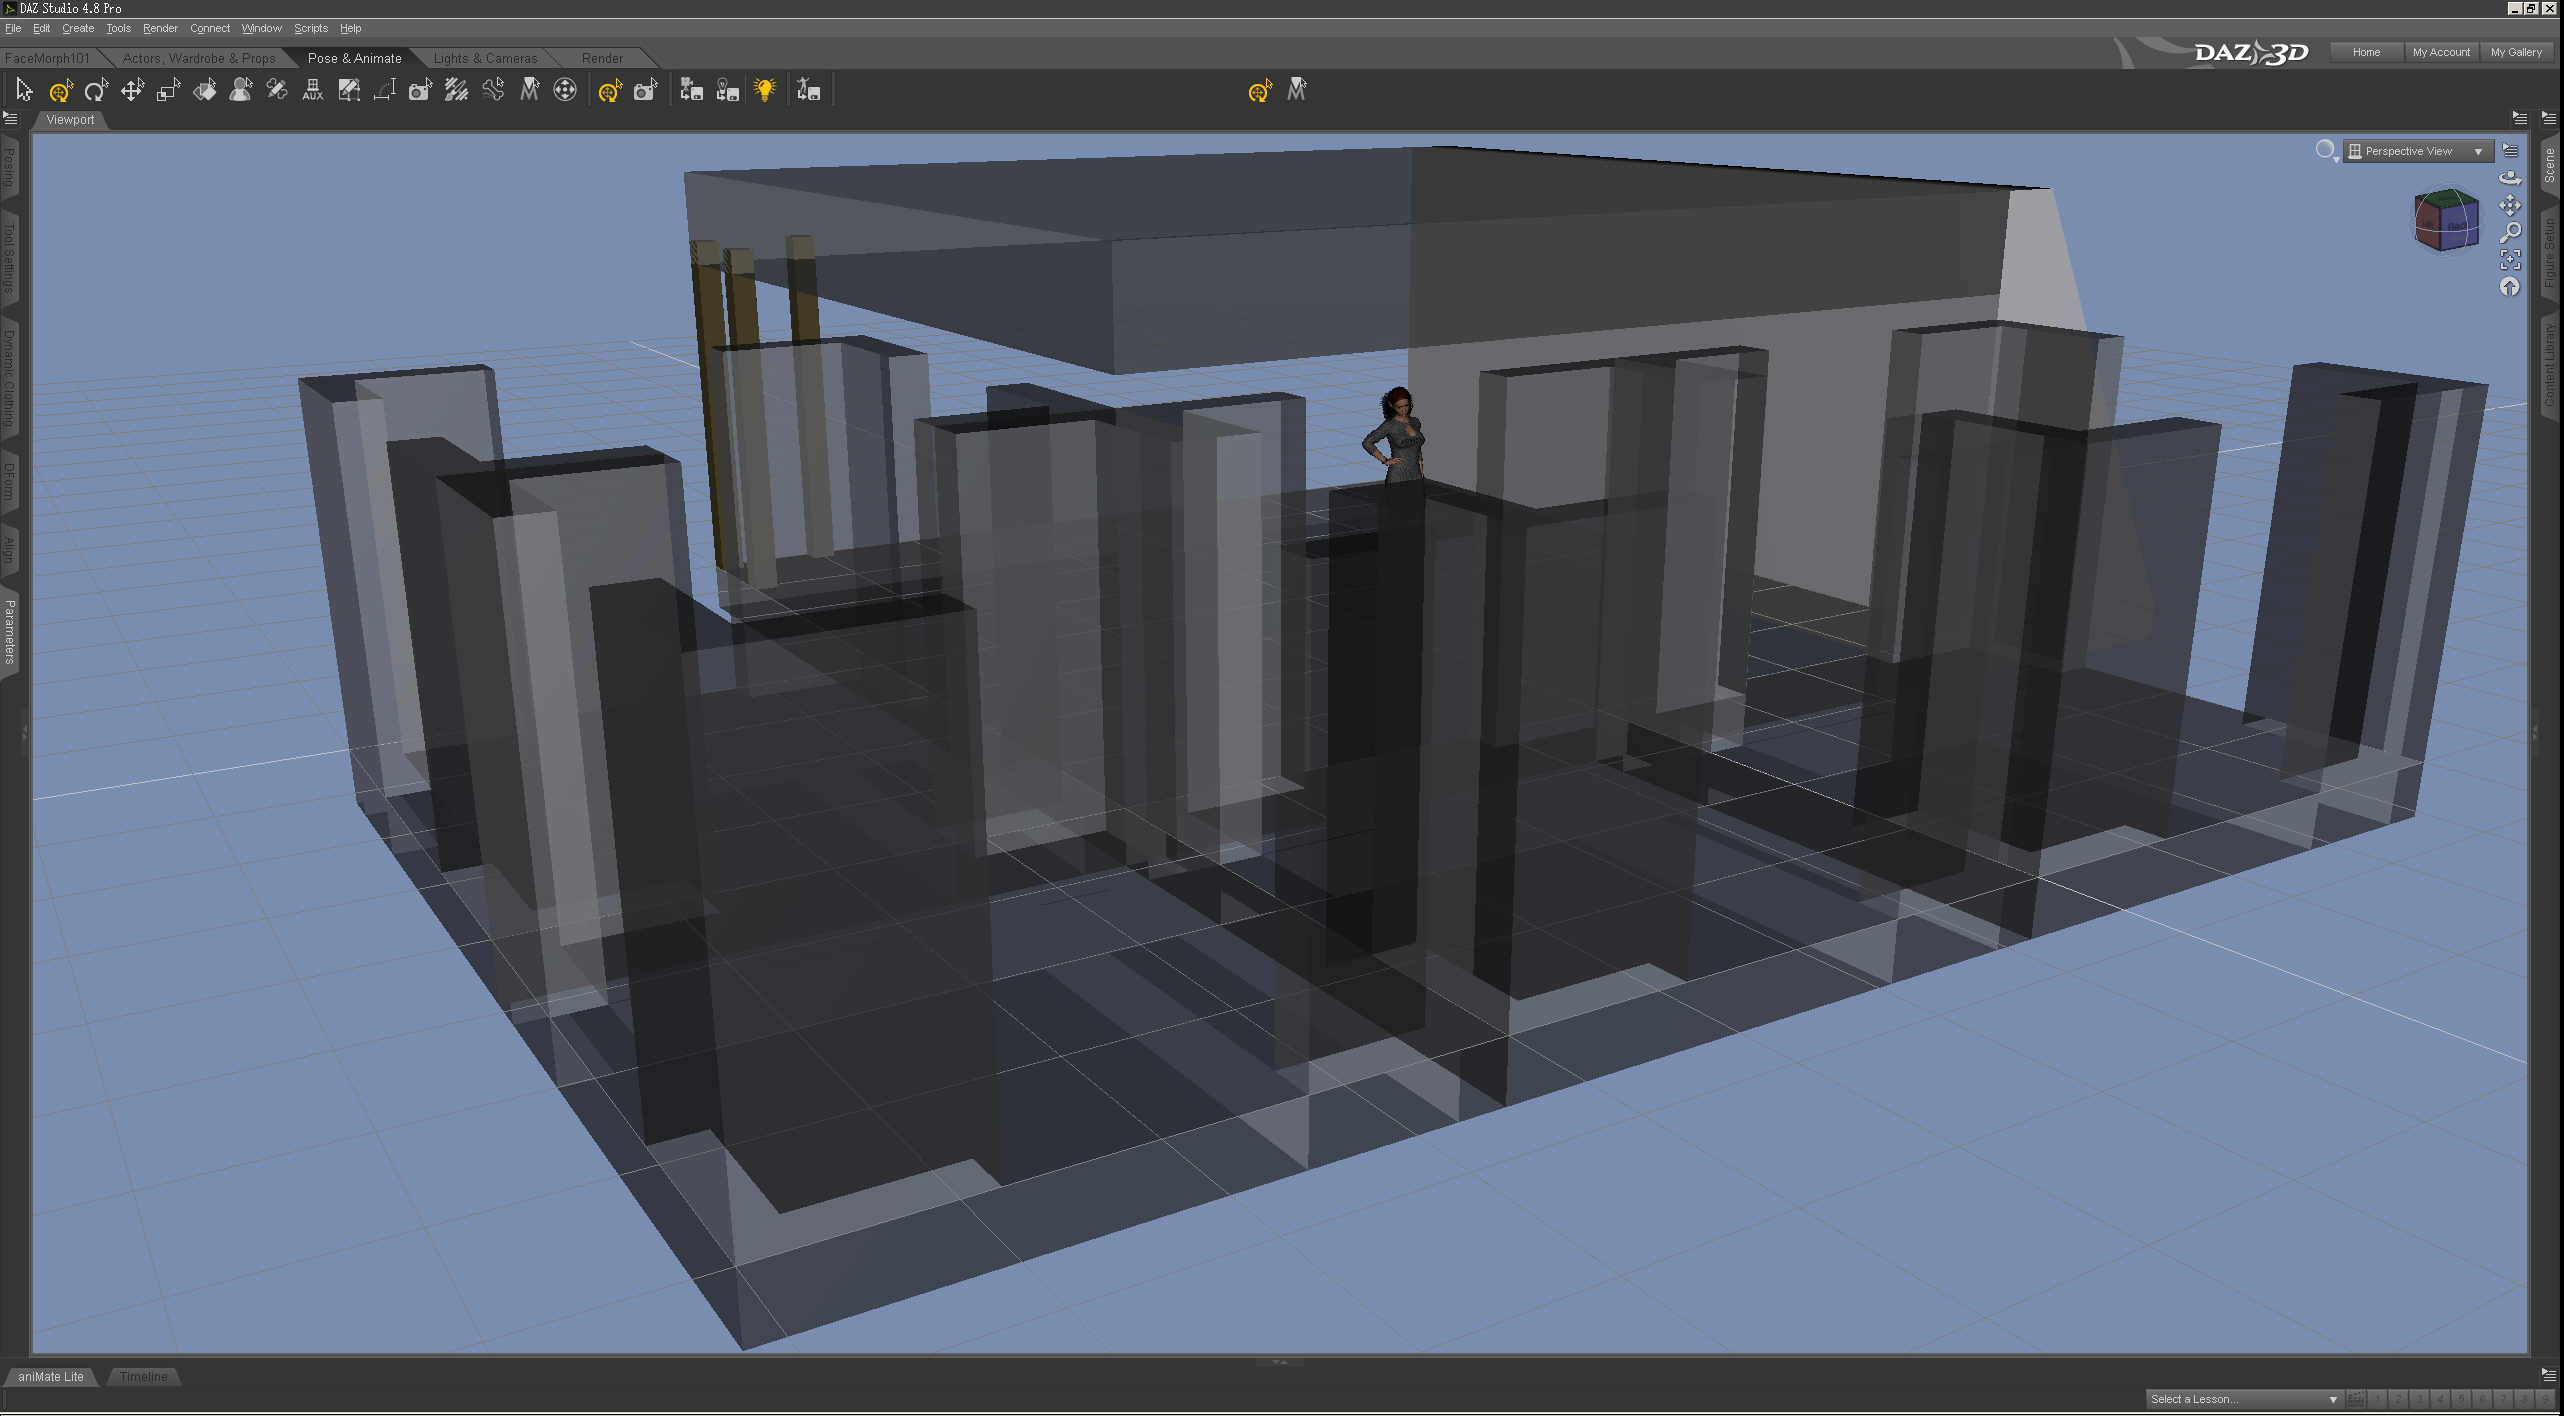The height and width of the screenshot is (1416, 2564).
Task: Click the Reset camera home icon
Action: (x=2510, y=288)
